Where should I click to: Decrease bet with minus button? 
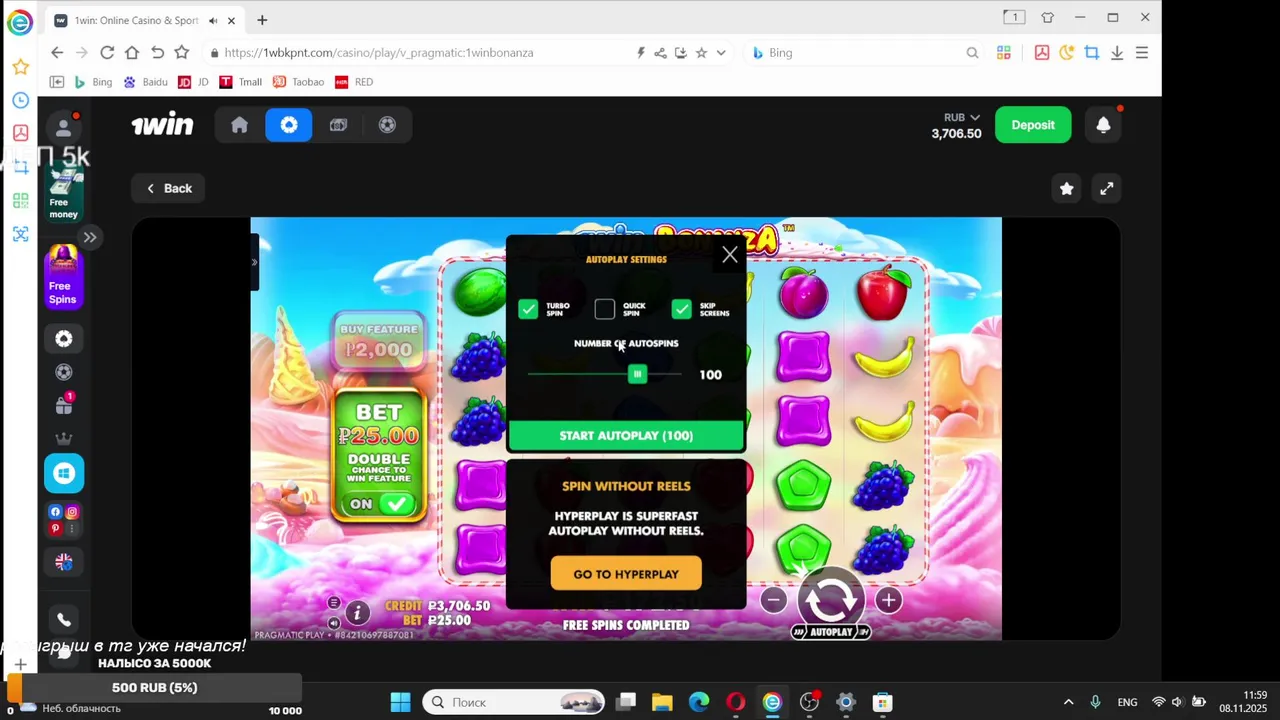click(x=773, y=600)
